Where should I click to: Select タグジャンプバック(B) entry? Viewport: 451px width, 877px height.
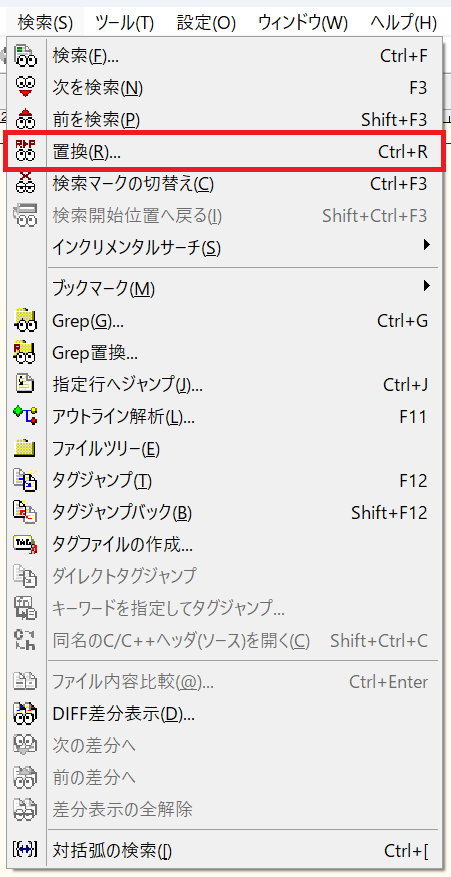pyautogui.click(x=226, y=512)
